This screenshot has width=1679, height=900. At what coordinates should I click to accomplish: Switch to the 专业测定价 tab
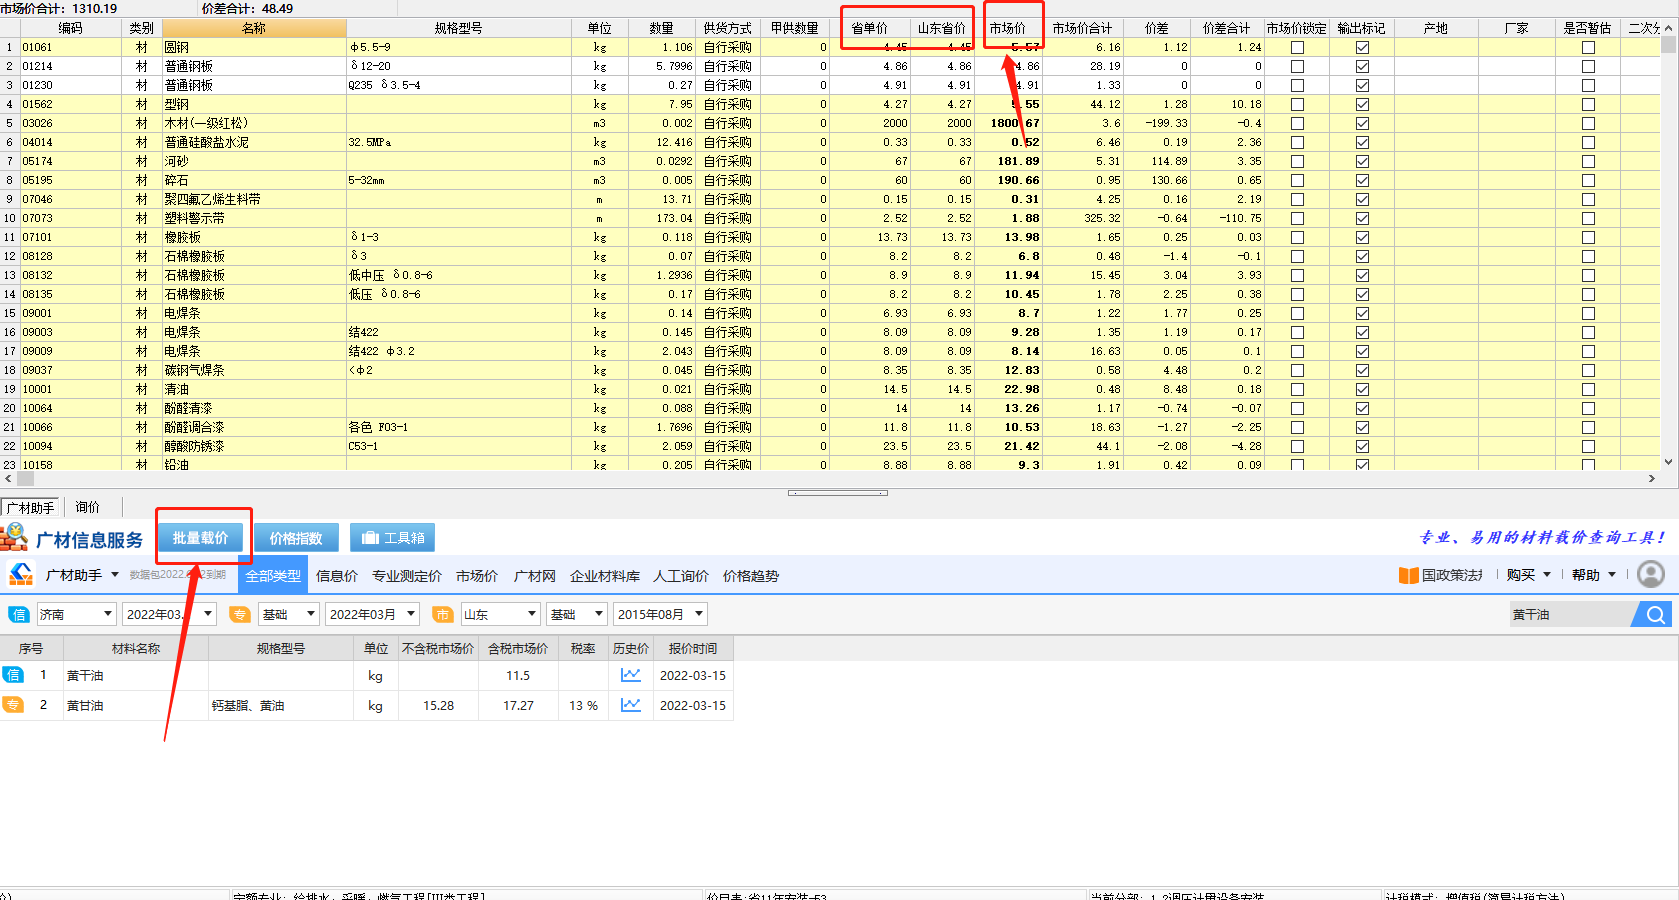point(407,576)
